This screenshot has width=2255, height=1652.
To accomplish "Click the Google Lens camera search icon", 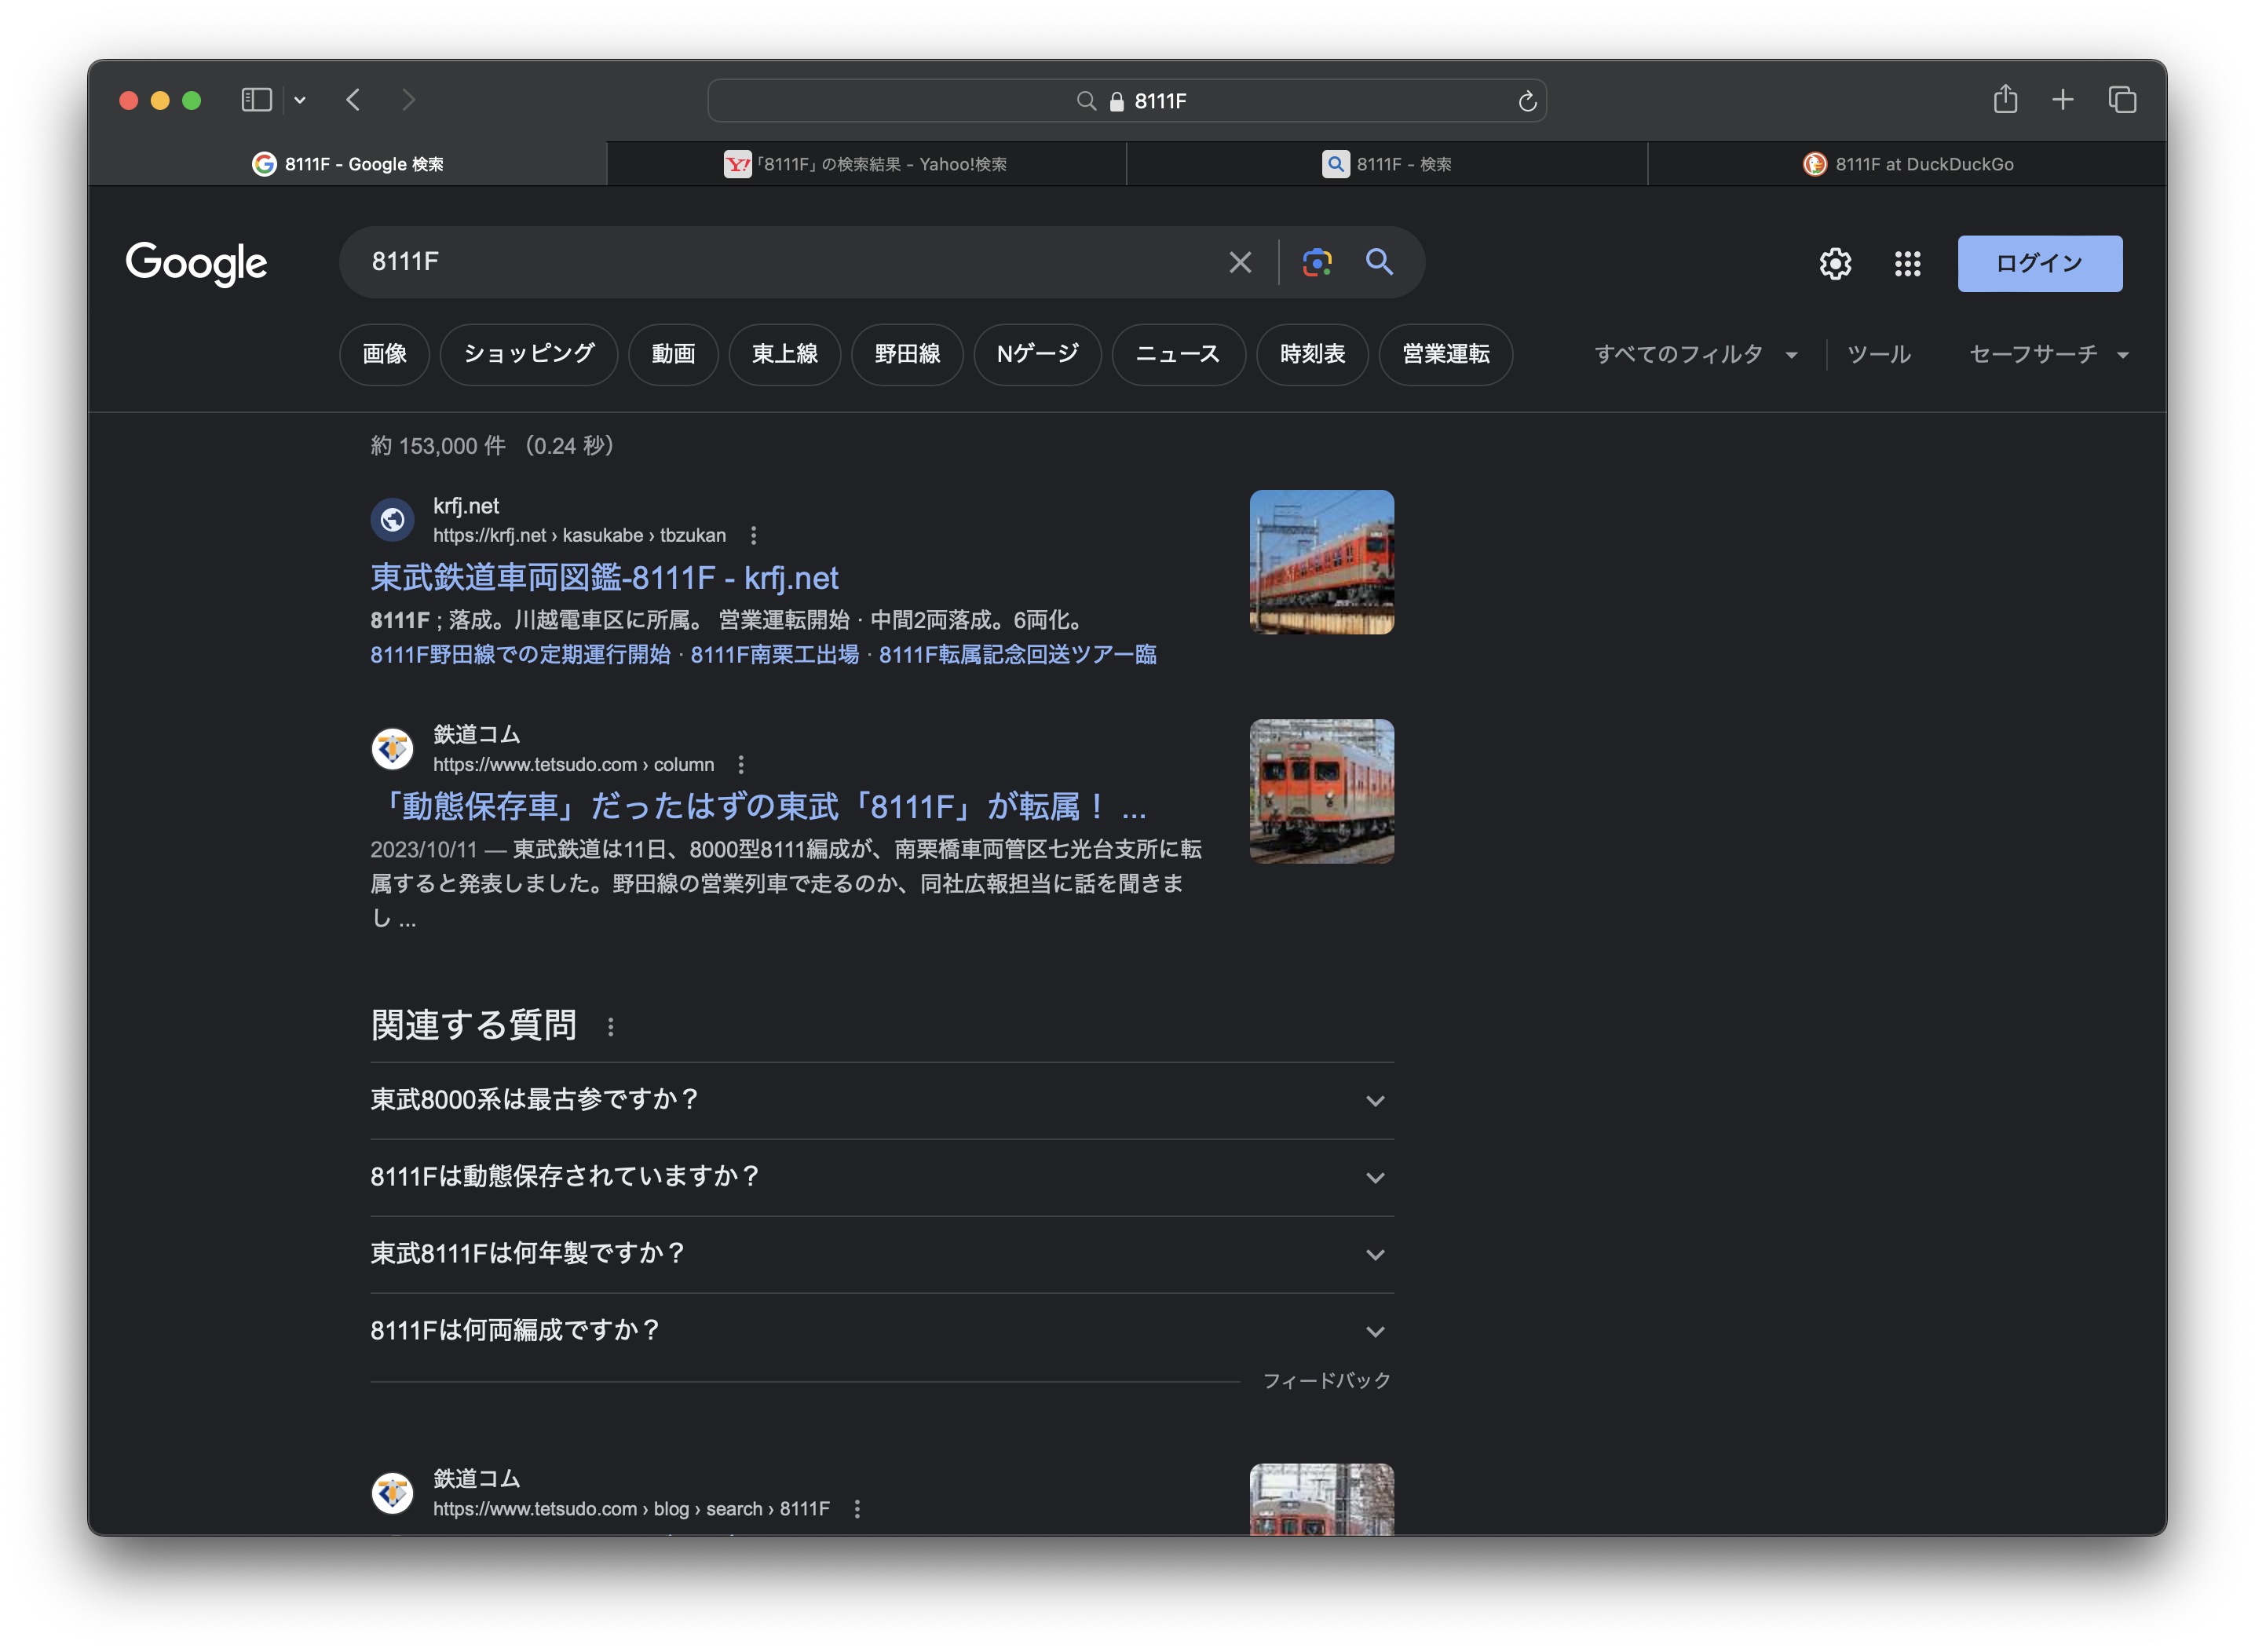I will 1317,262.
